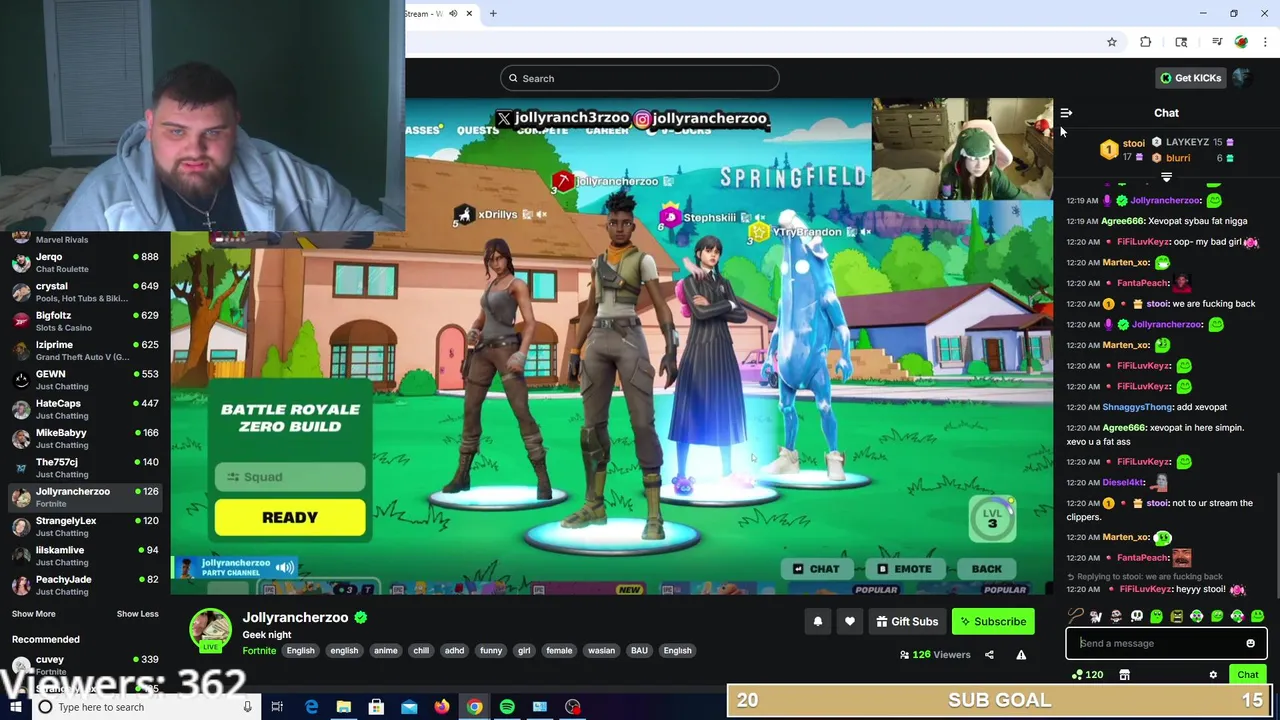Open Task View on taskbar
1280x720 pixels.
click(277, 707)
